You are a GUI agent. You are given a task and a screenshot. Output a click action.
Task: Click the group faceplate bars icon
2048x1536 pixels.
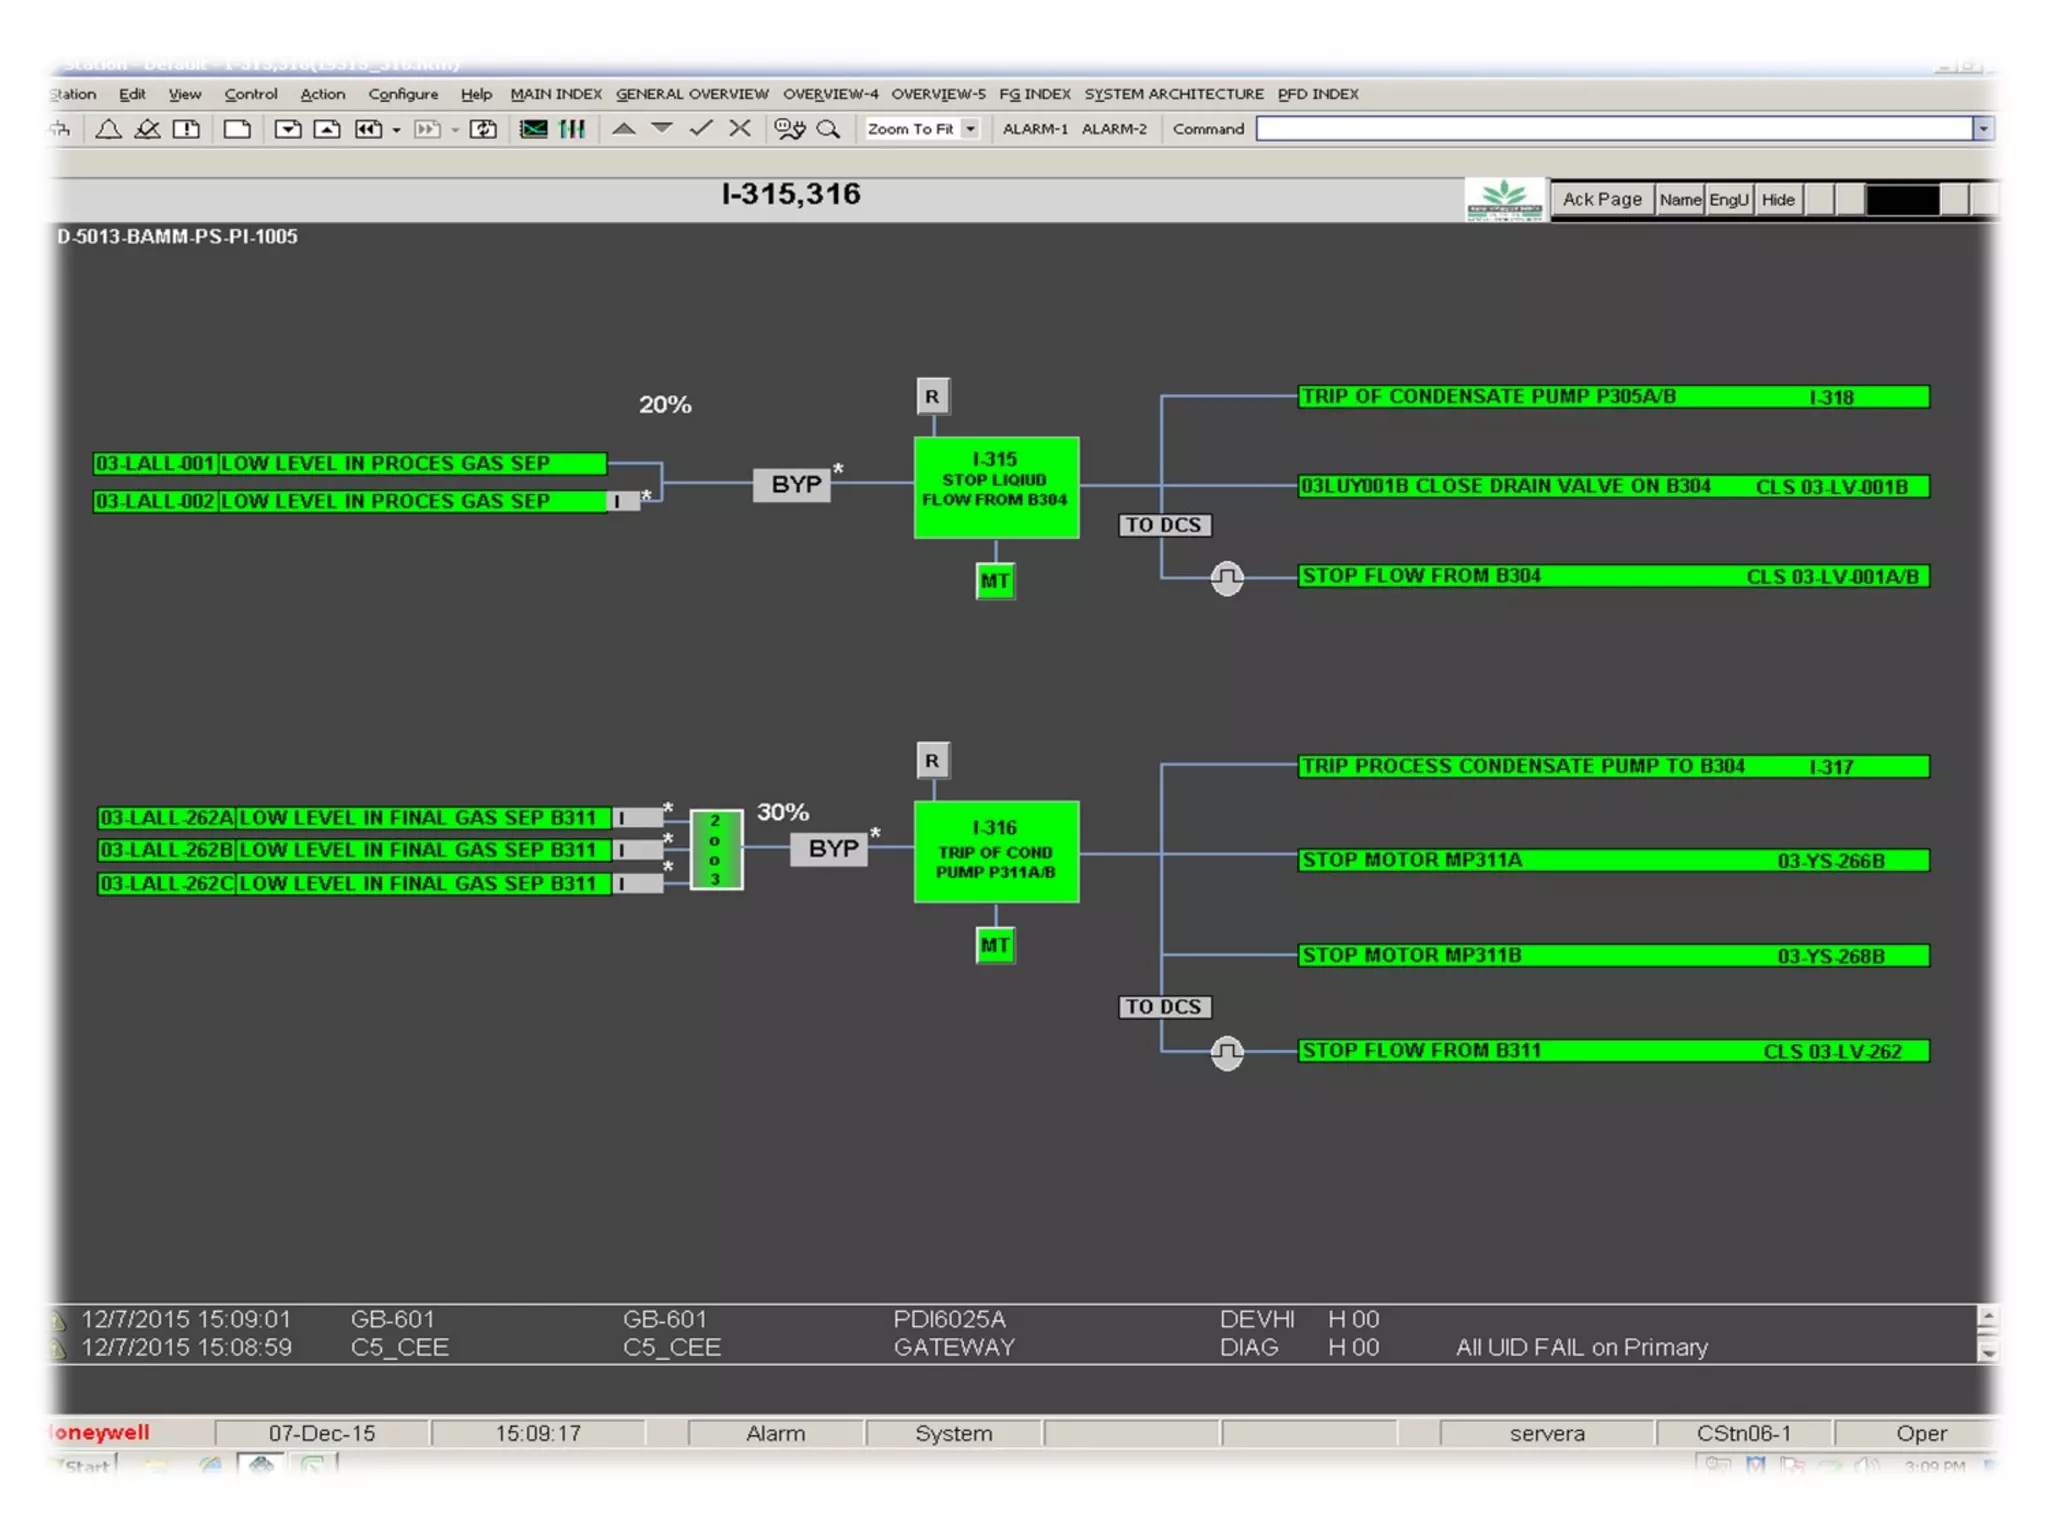pyautogui.click(x=572, y=129)
